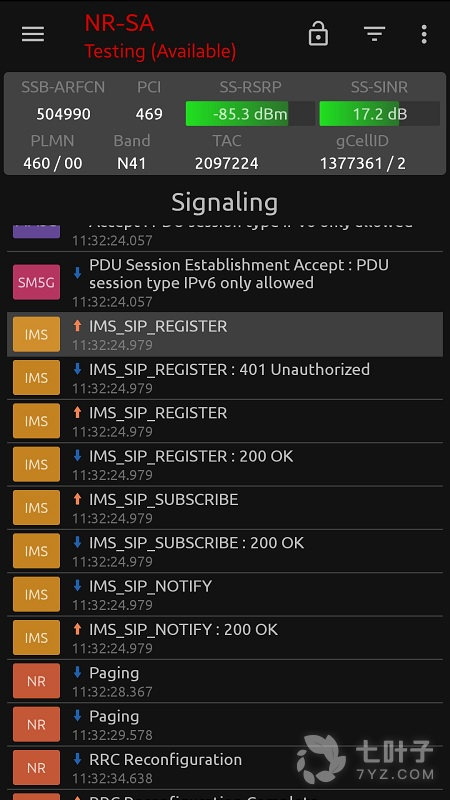Click the SS-SINR 17.2 dB signal bar

tap(379, 113)
